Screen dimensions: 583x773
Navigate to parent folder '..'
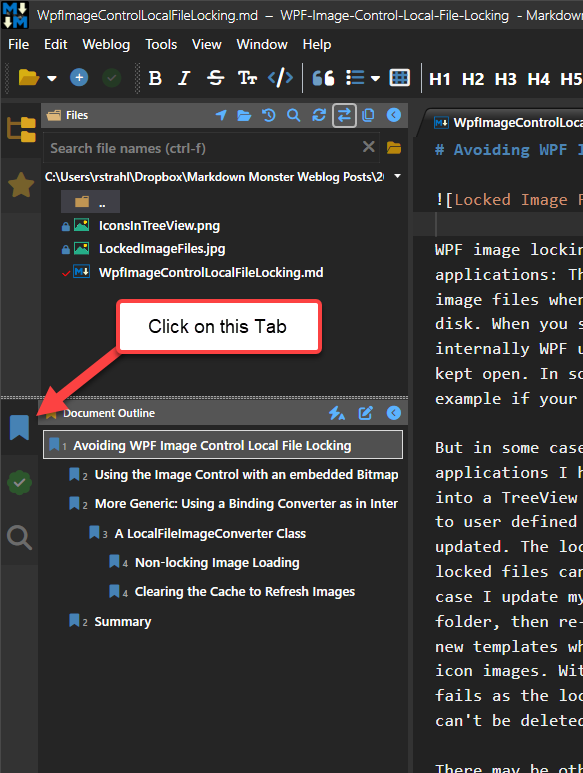click(x=90, y=202)
